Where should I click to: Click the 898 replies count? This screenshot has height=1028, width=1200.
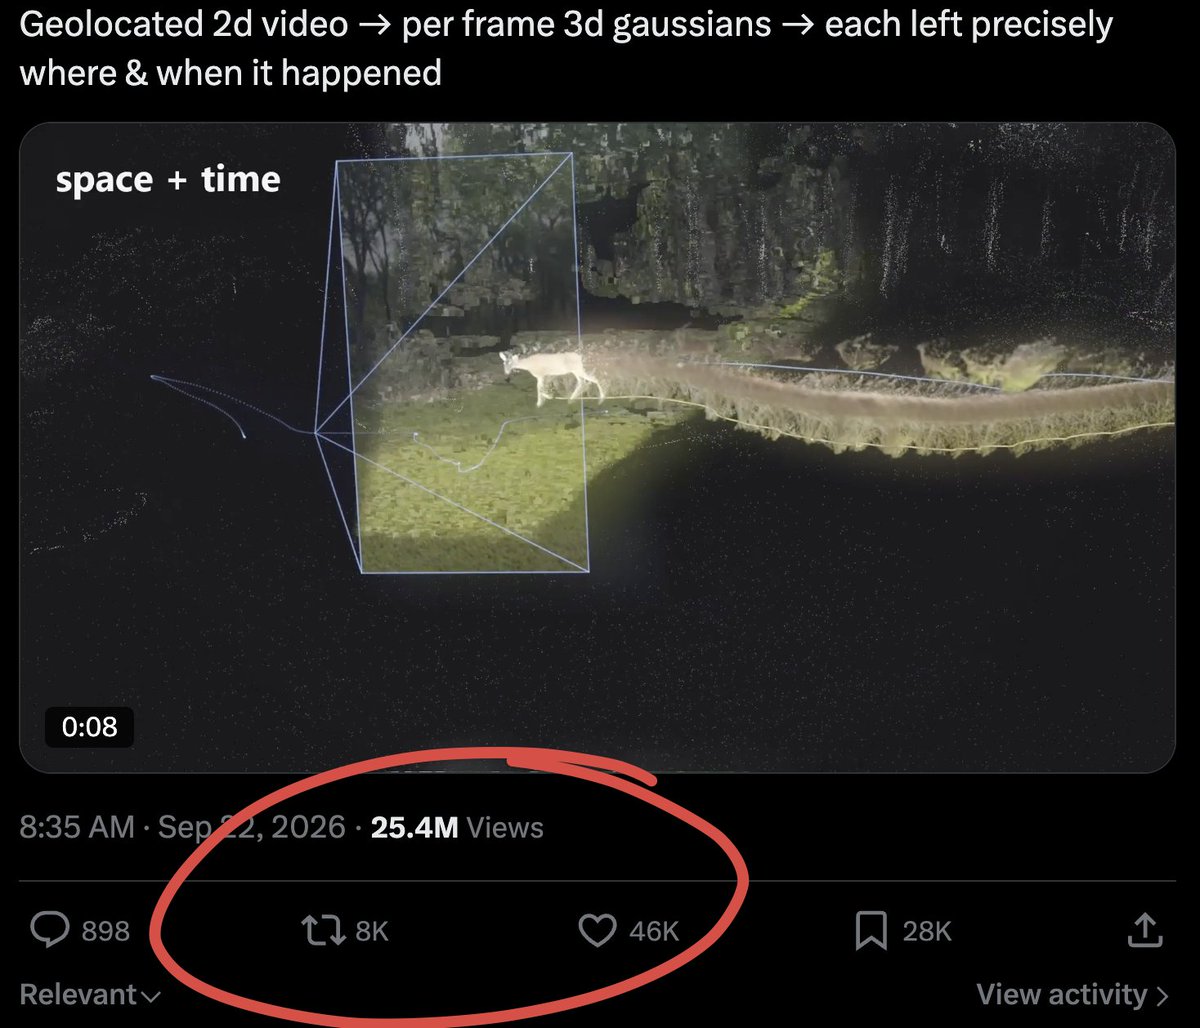(106, 932)
